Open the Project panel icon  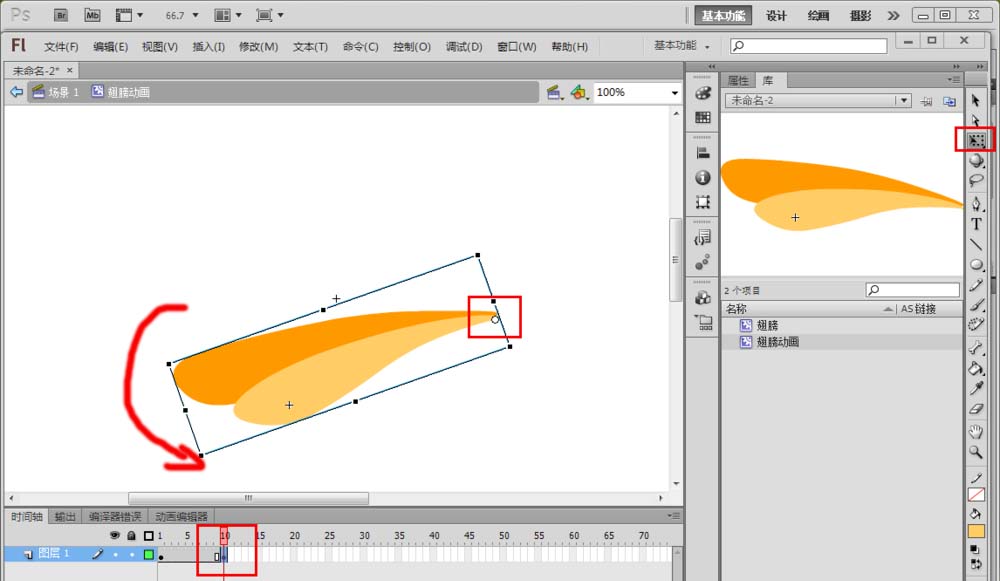tap(704, 322)
